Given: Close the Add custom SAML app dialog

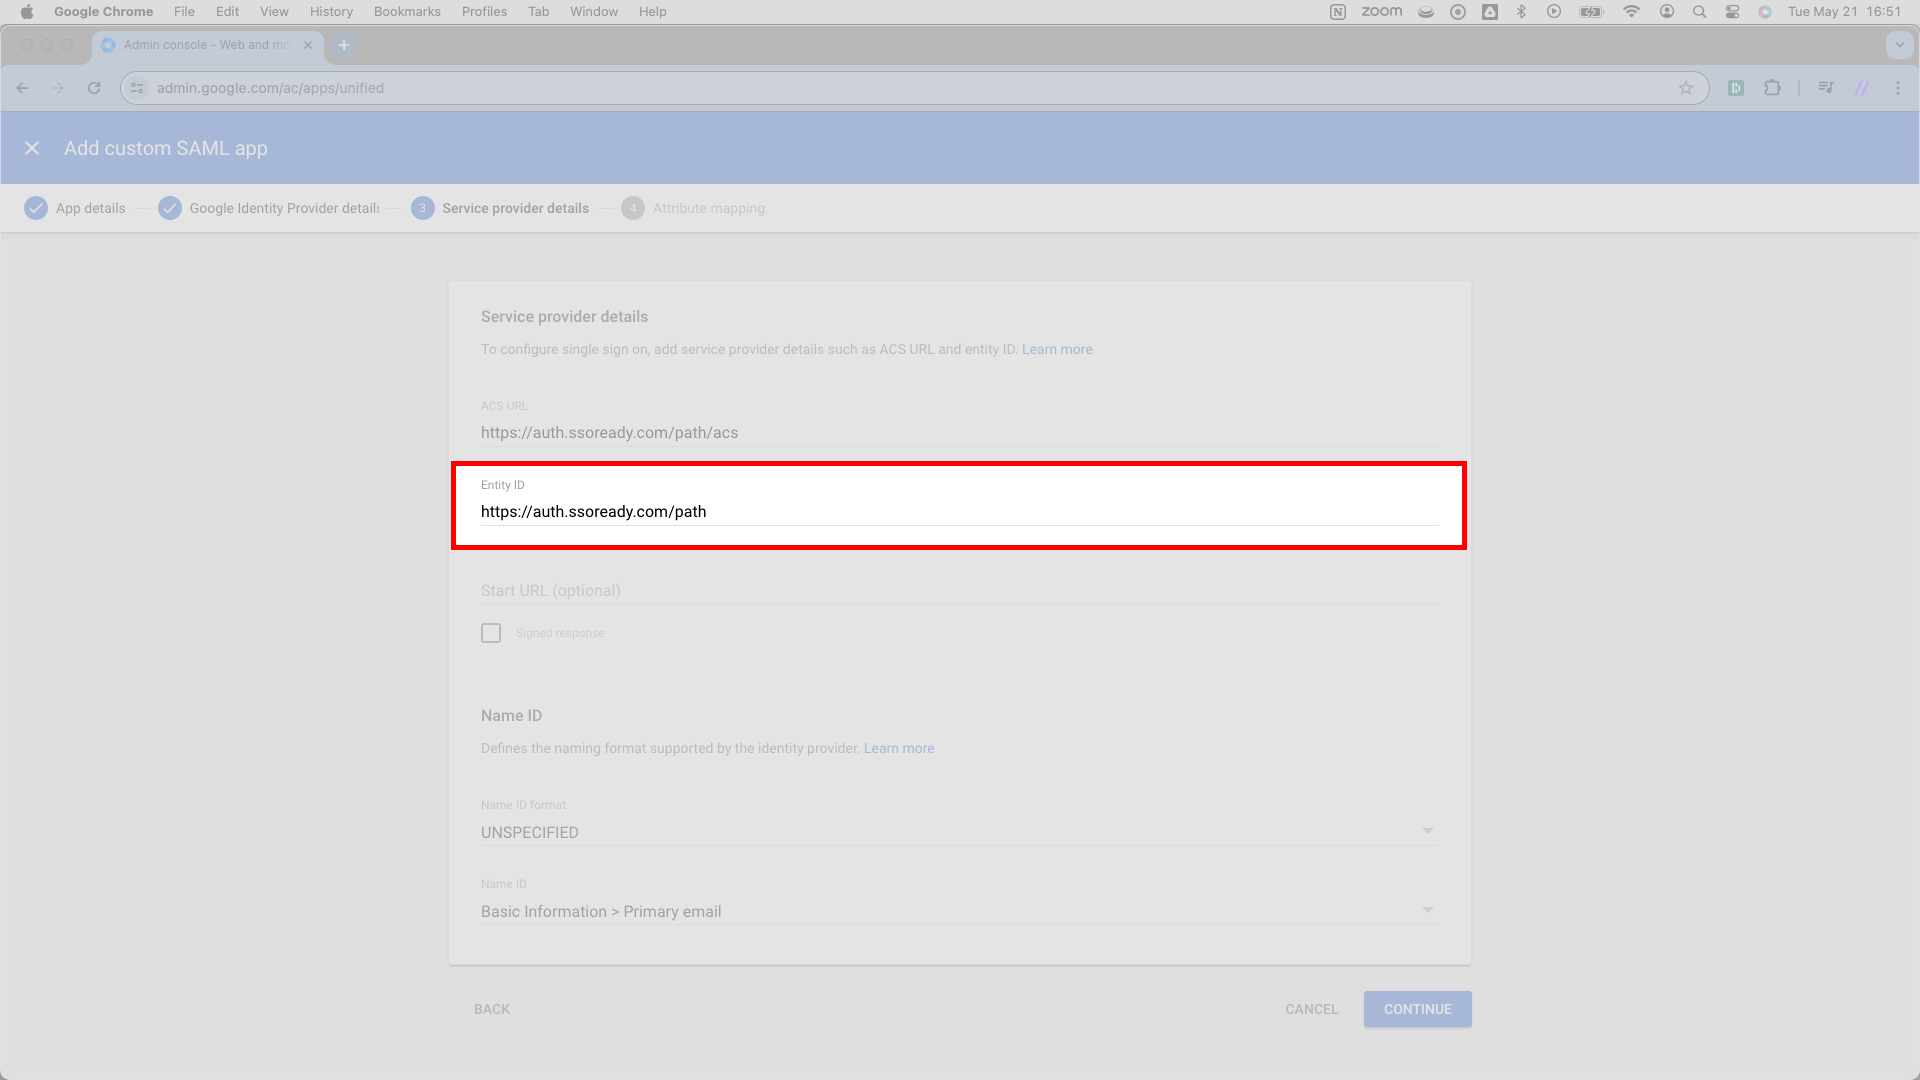Looking at the screenshot, I should pyautogui.click(x=32, y=148).
